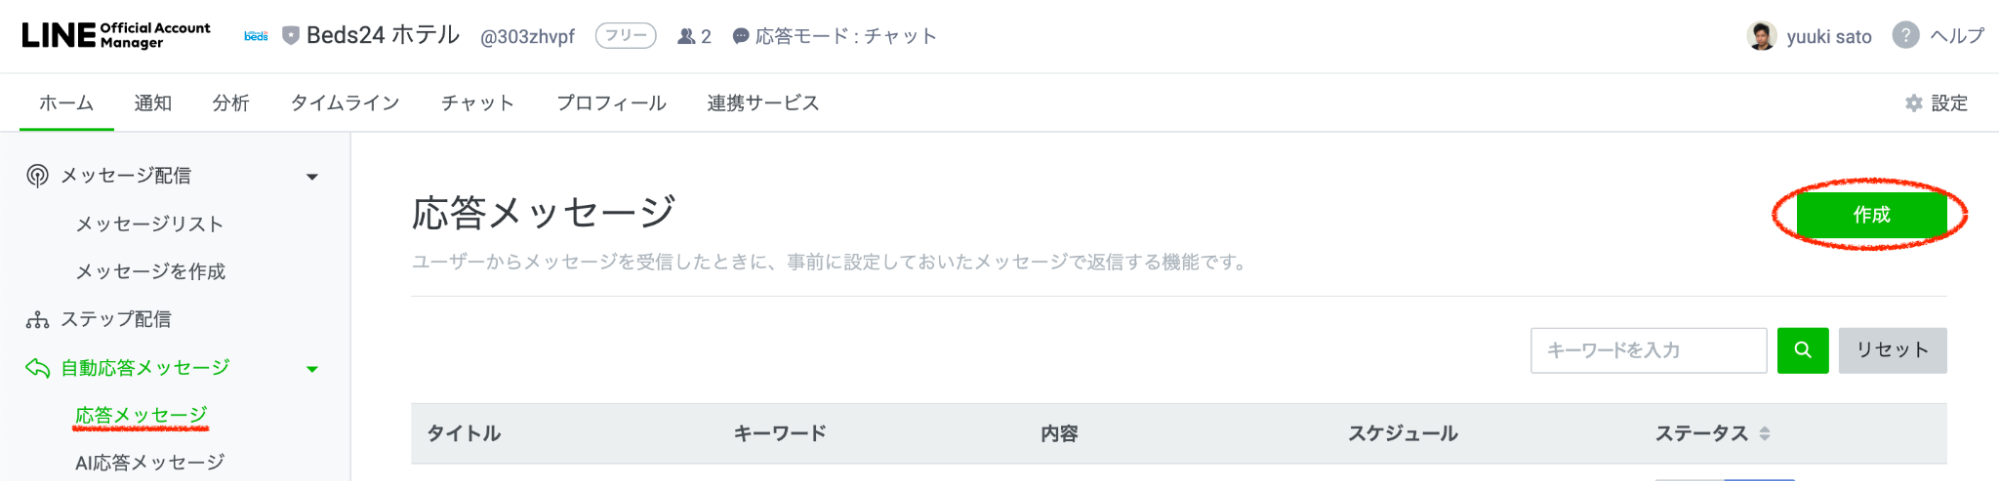
Task: Click the green 作成 button
Action: click(x=1871, y=215)
